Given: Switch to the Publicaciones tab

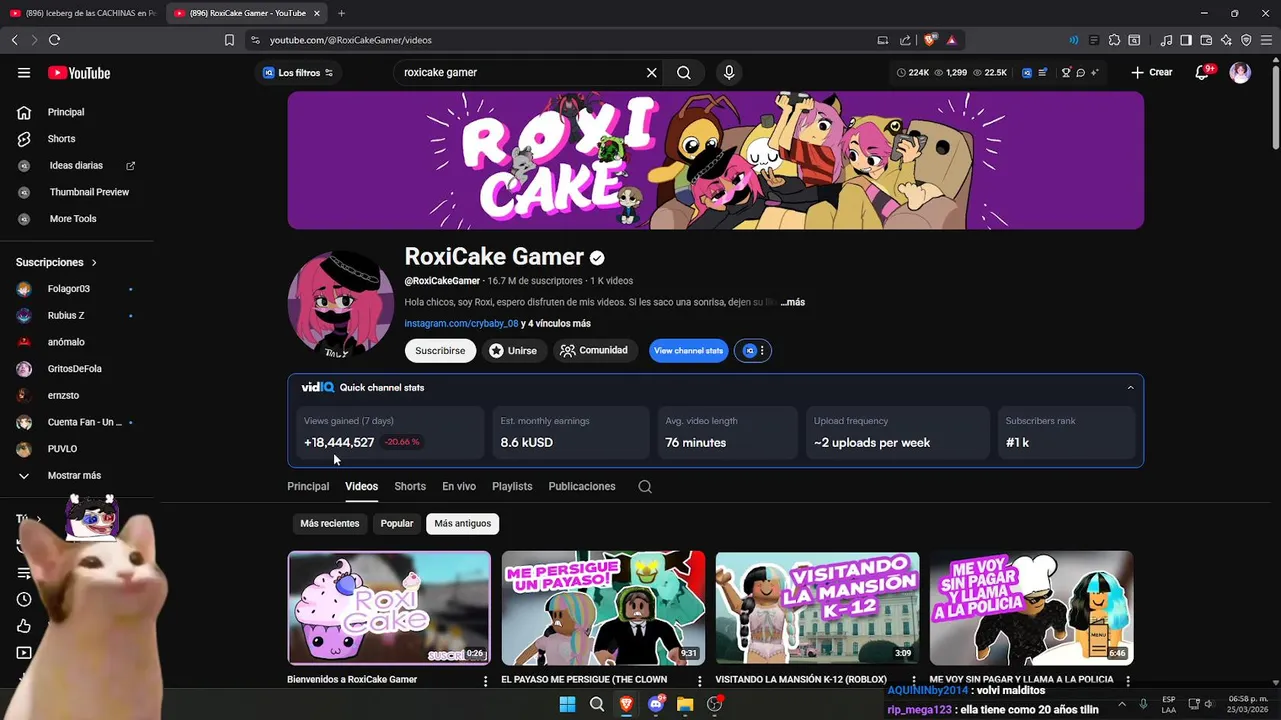Looking at the screenshot, I should 582,487.
